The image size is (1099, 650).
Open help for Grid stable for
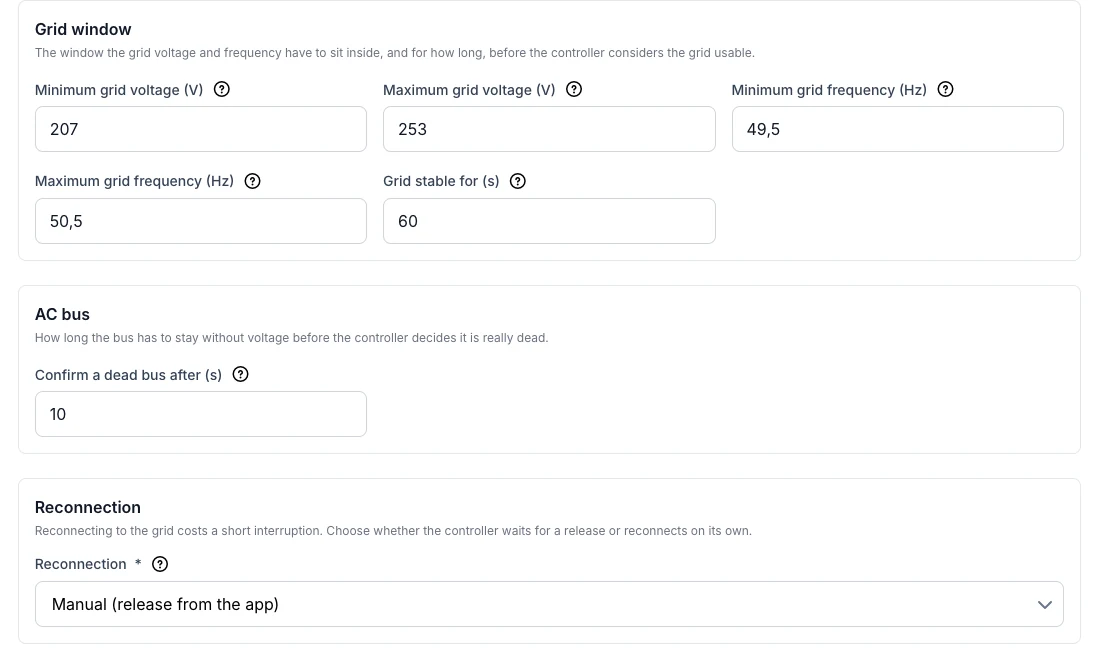click(517, 181)
